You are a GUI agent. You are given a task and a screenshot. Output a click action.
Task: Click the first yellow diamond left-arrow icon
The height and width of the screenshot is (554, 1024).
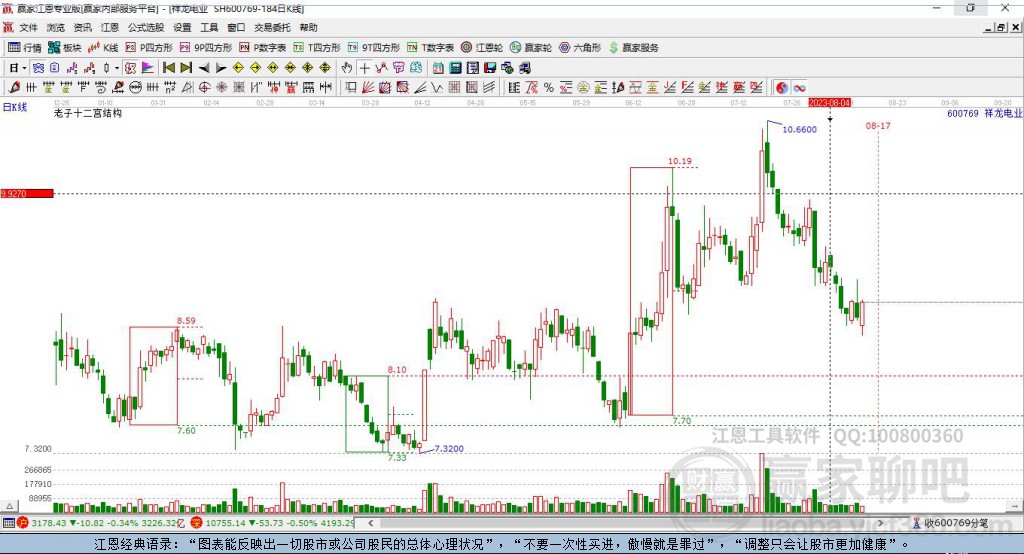pyautogui.click(x=238, y=68)
